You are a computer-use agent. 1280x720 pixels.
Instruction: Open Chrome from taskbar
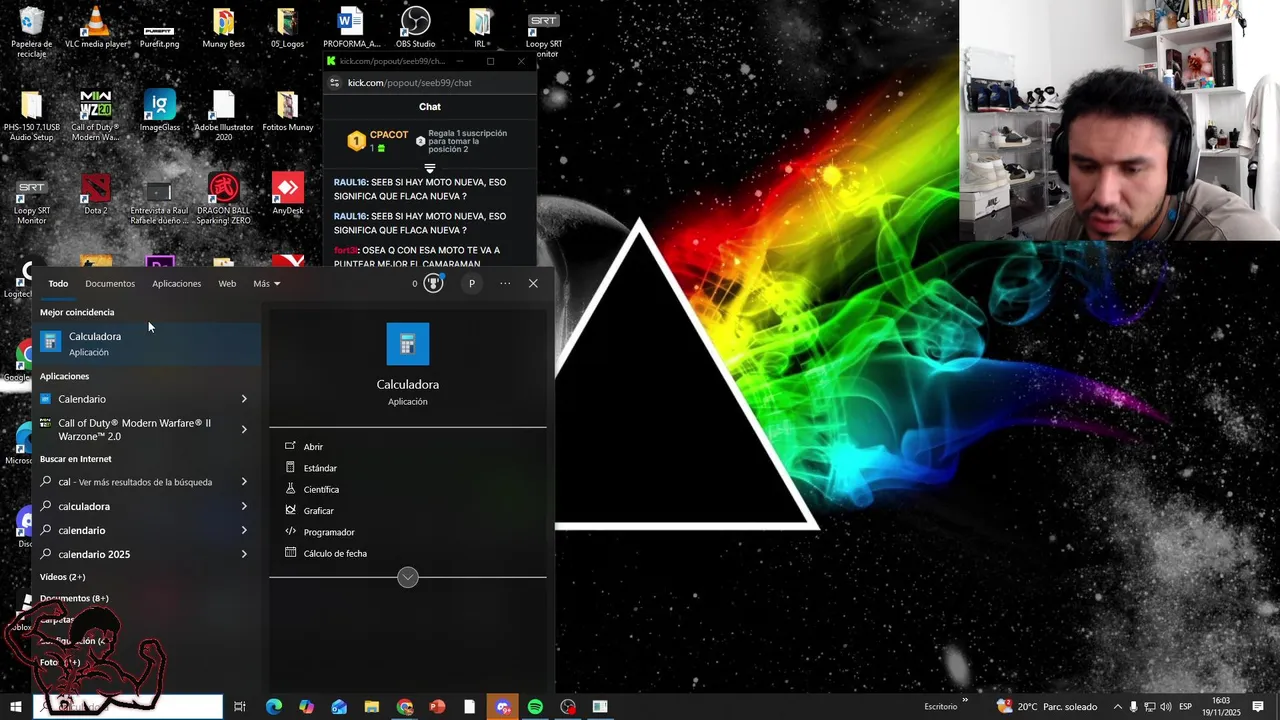pos(405,707)
